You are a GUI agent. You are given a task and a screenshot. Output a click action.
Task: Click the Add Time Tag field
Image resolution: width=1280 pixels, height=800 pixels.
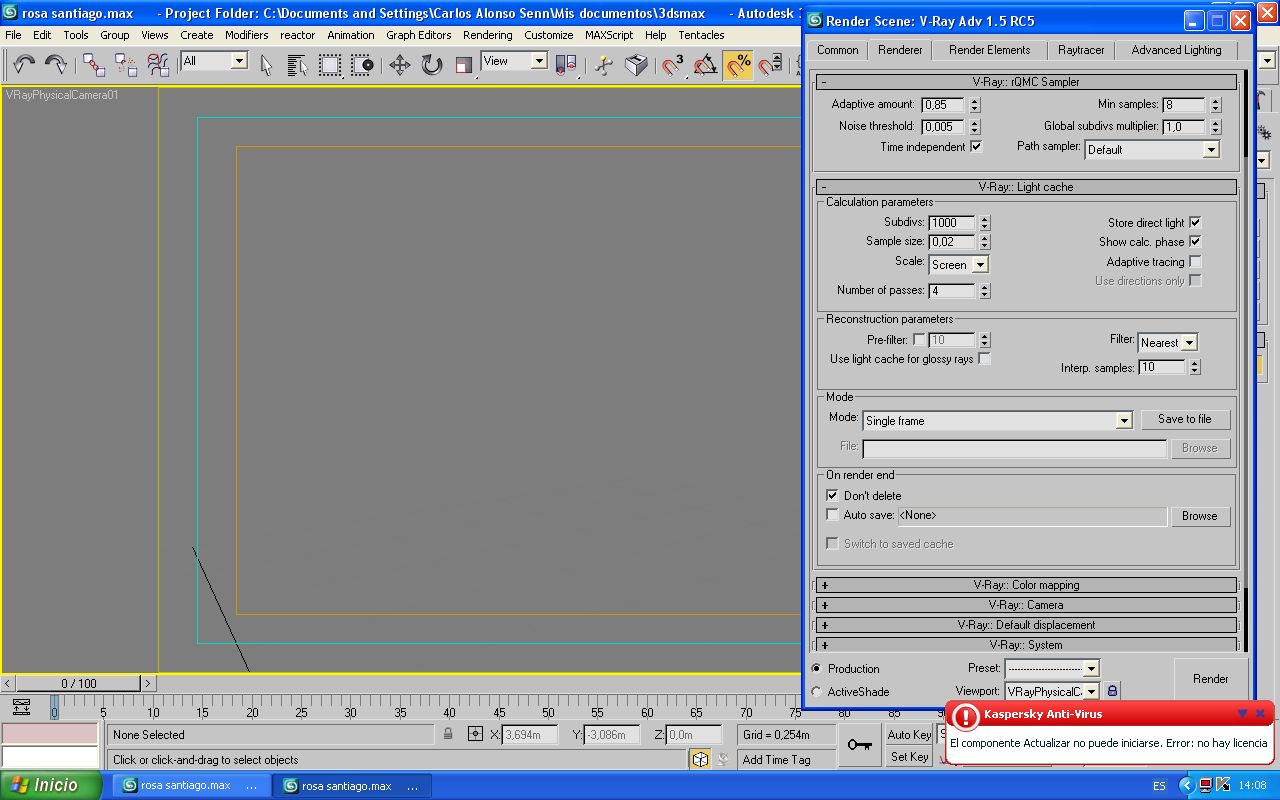coord(787,760)
